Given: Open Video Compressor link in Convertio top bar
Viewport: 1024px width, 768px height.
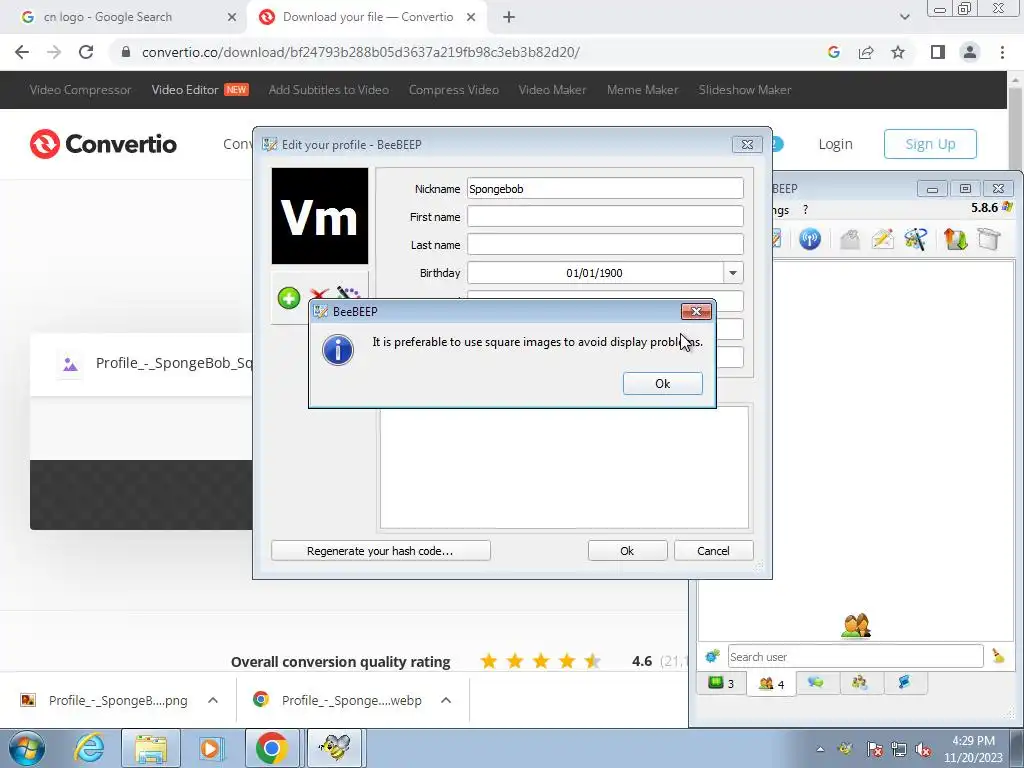Looking at the screenshot, I should pyautogui.click(x=80, y=89).
